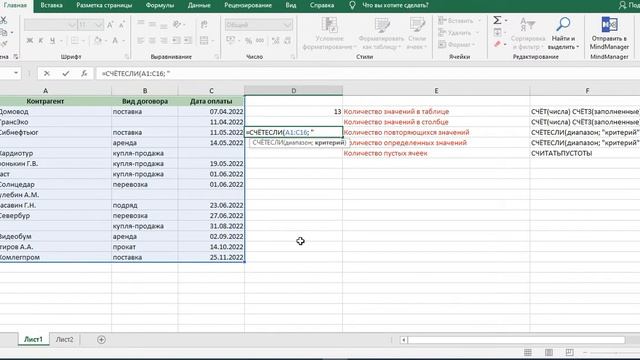Click Format as Table icon
Image resolution: width=640 pixels, height=360 pixels.
click(x=382, y=24)
